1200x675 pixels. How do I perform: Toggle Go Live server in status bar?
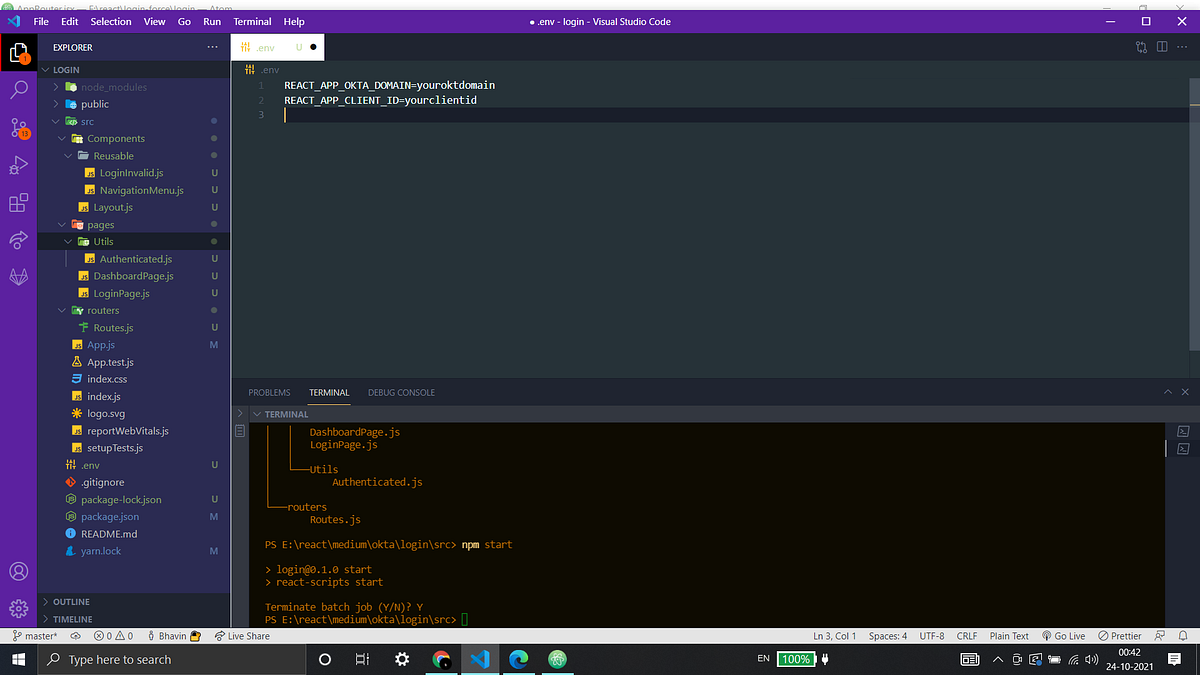coord(1063,635)
